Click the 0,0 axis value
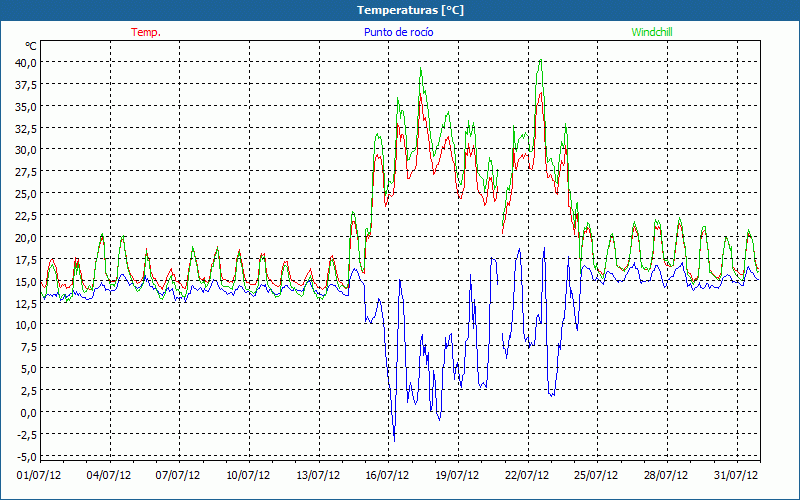The height and width of the screenshot is (500, 800). pos(29,412)
